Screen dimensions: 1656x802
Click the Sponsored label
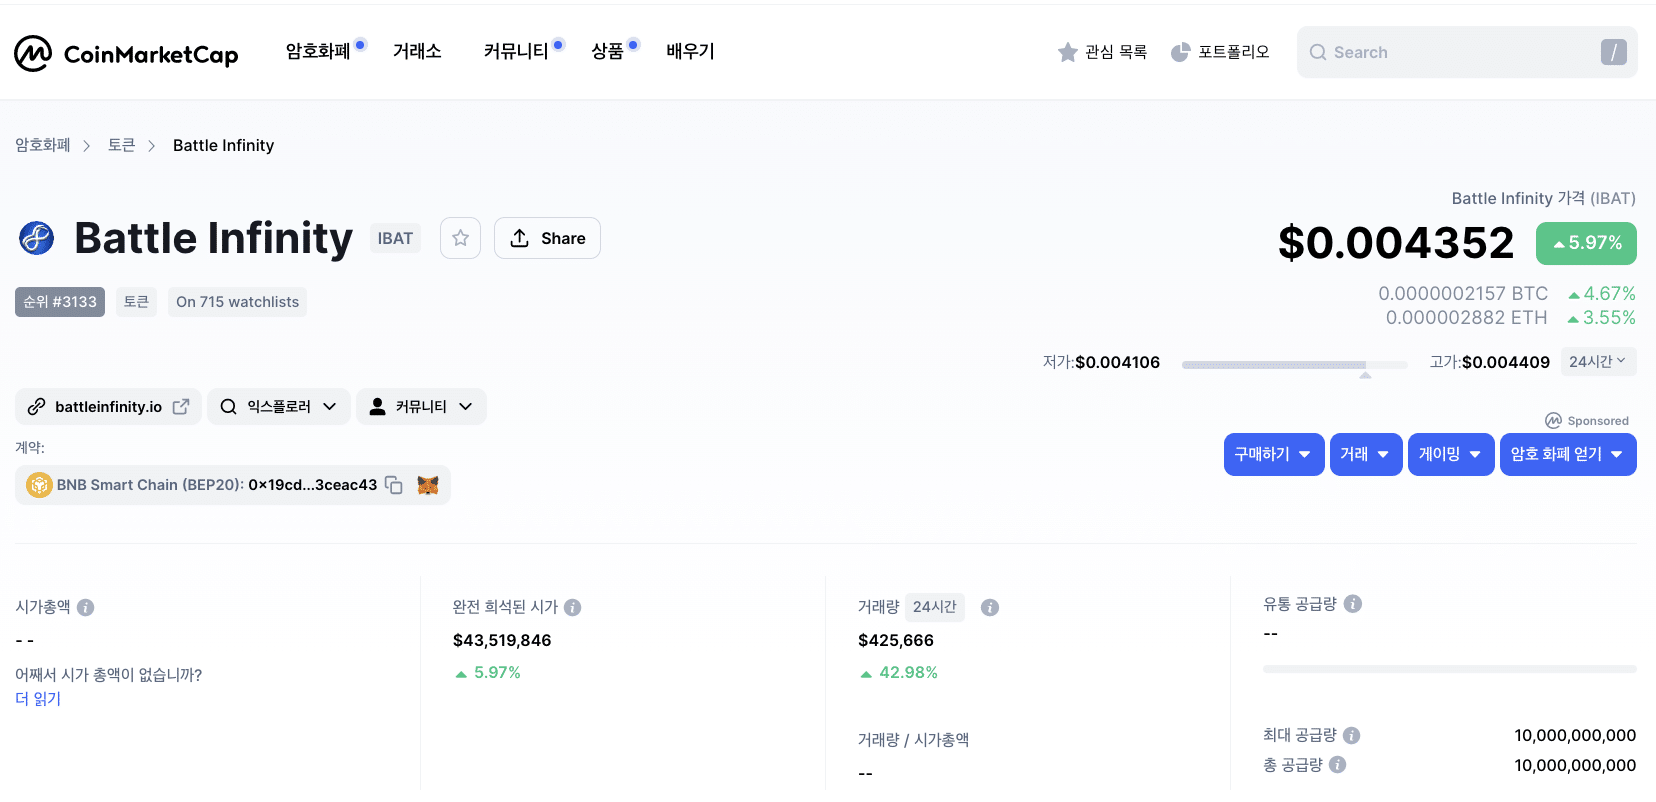pos(1587,421)
